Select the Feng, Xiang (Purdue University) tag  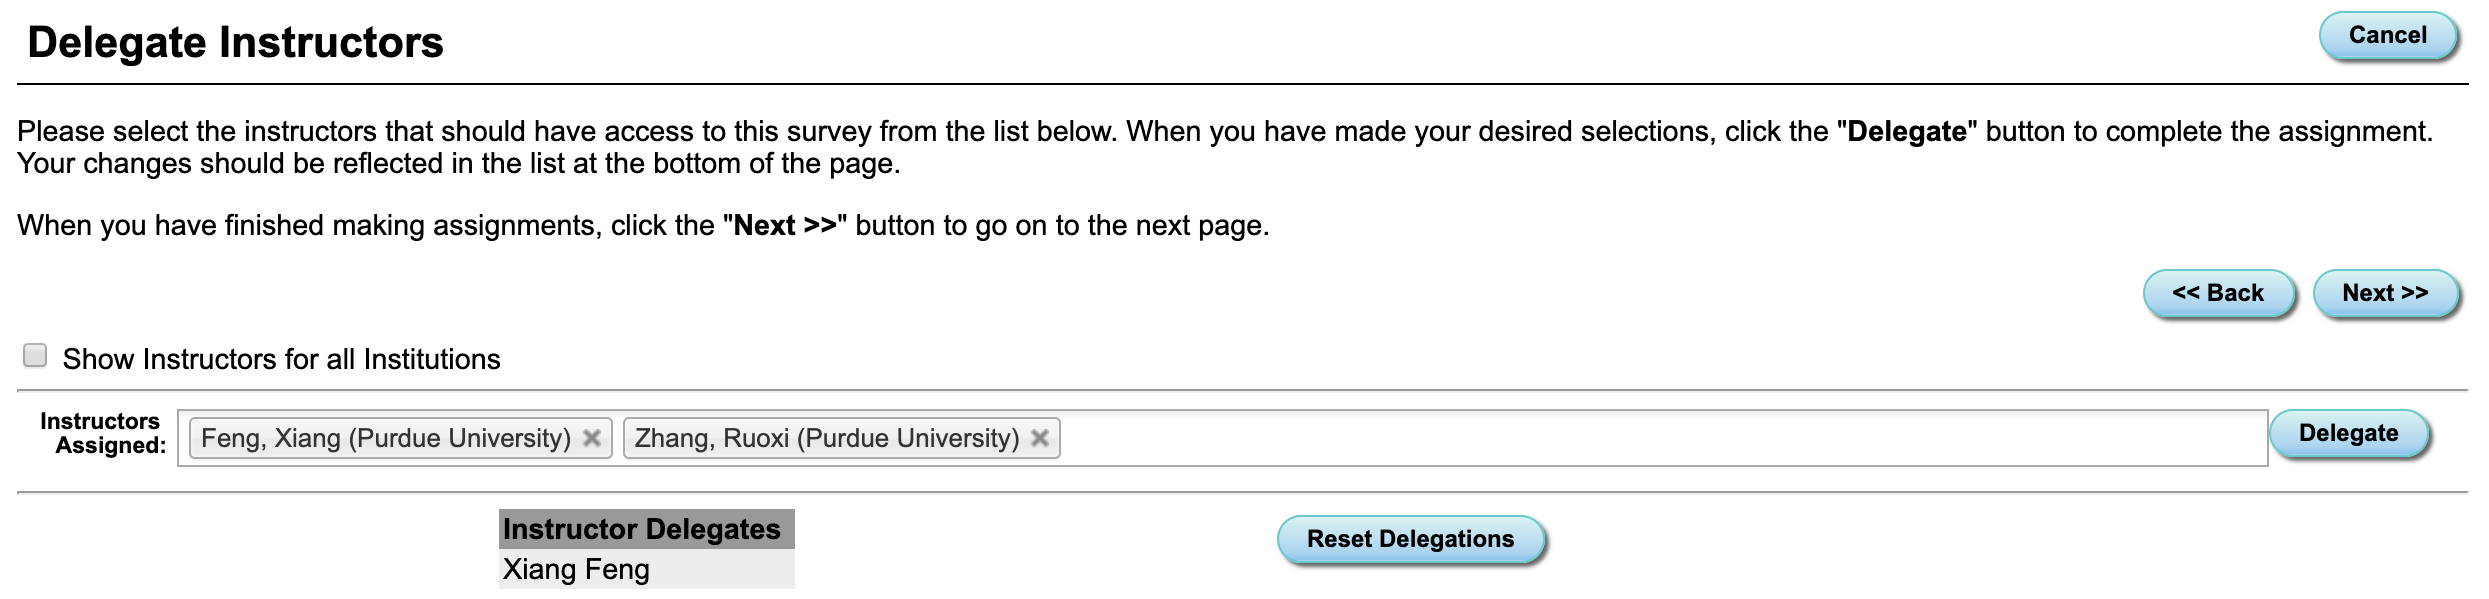(x=385, y=438)
